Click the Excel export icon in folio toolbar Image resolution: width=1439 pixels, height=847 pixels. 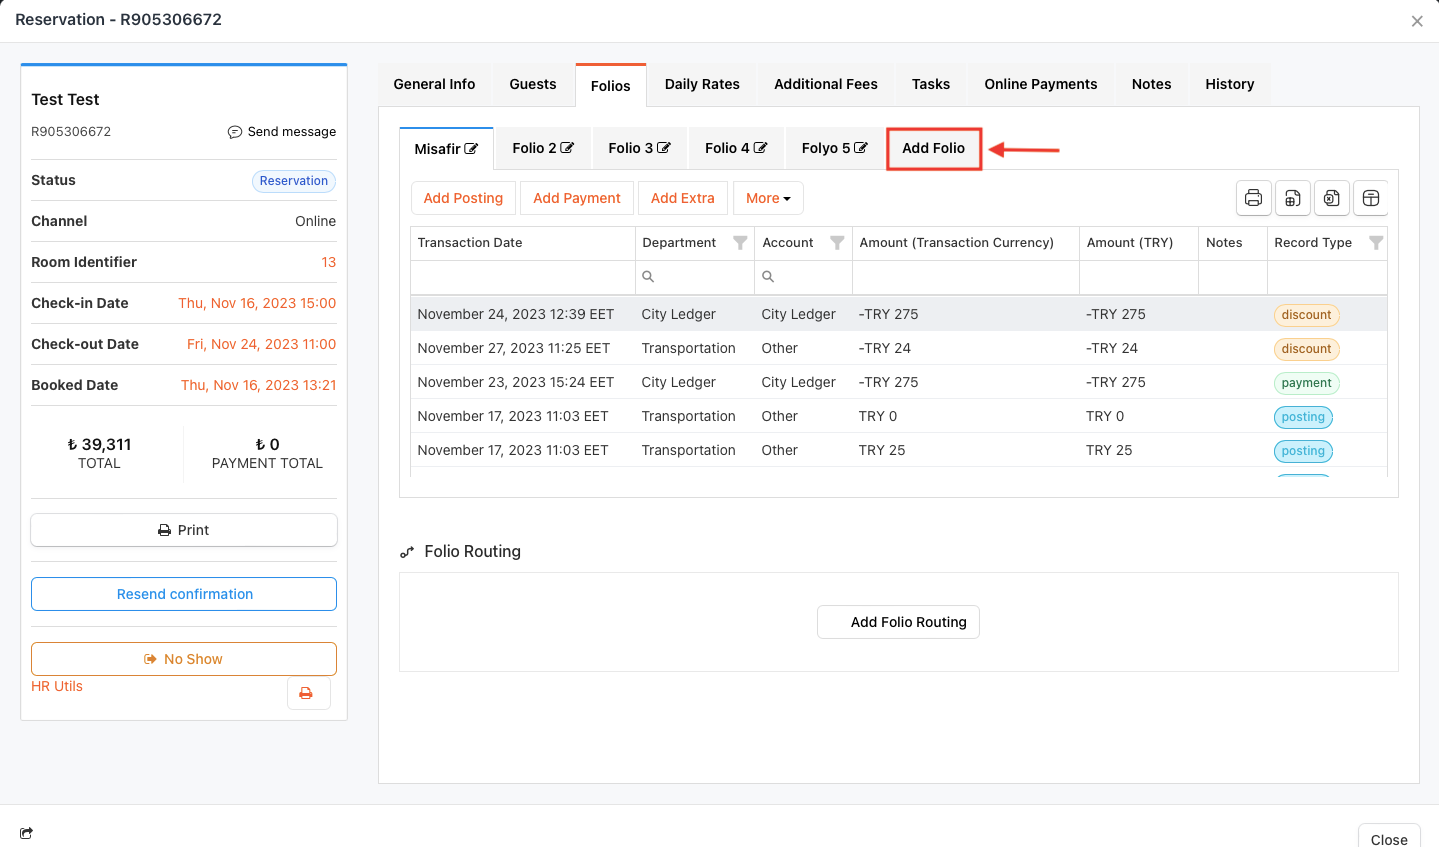[1331, 198]
